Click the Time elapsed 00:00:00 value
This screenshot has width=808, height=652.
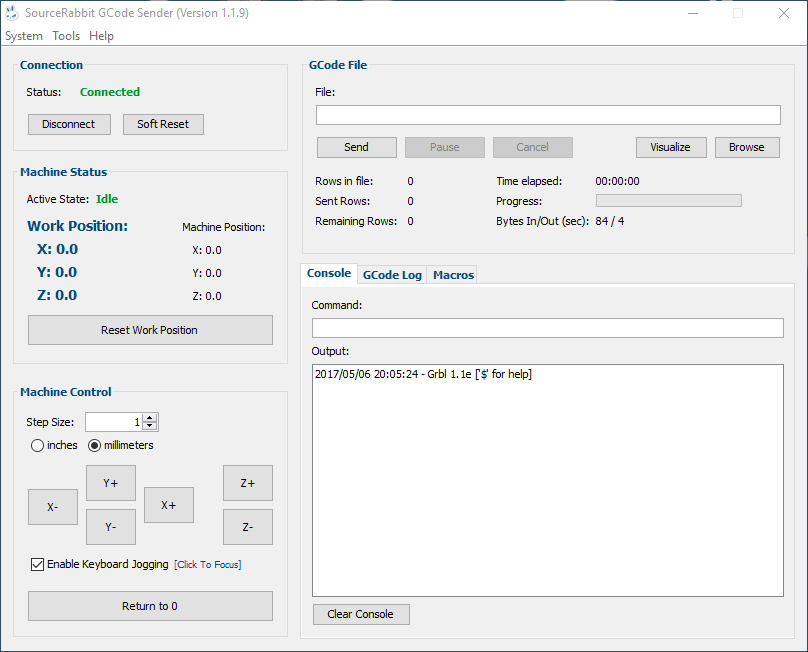pyautogui.click(x=617, y=181)
